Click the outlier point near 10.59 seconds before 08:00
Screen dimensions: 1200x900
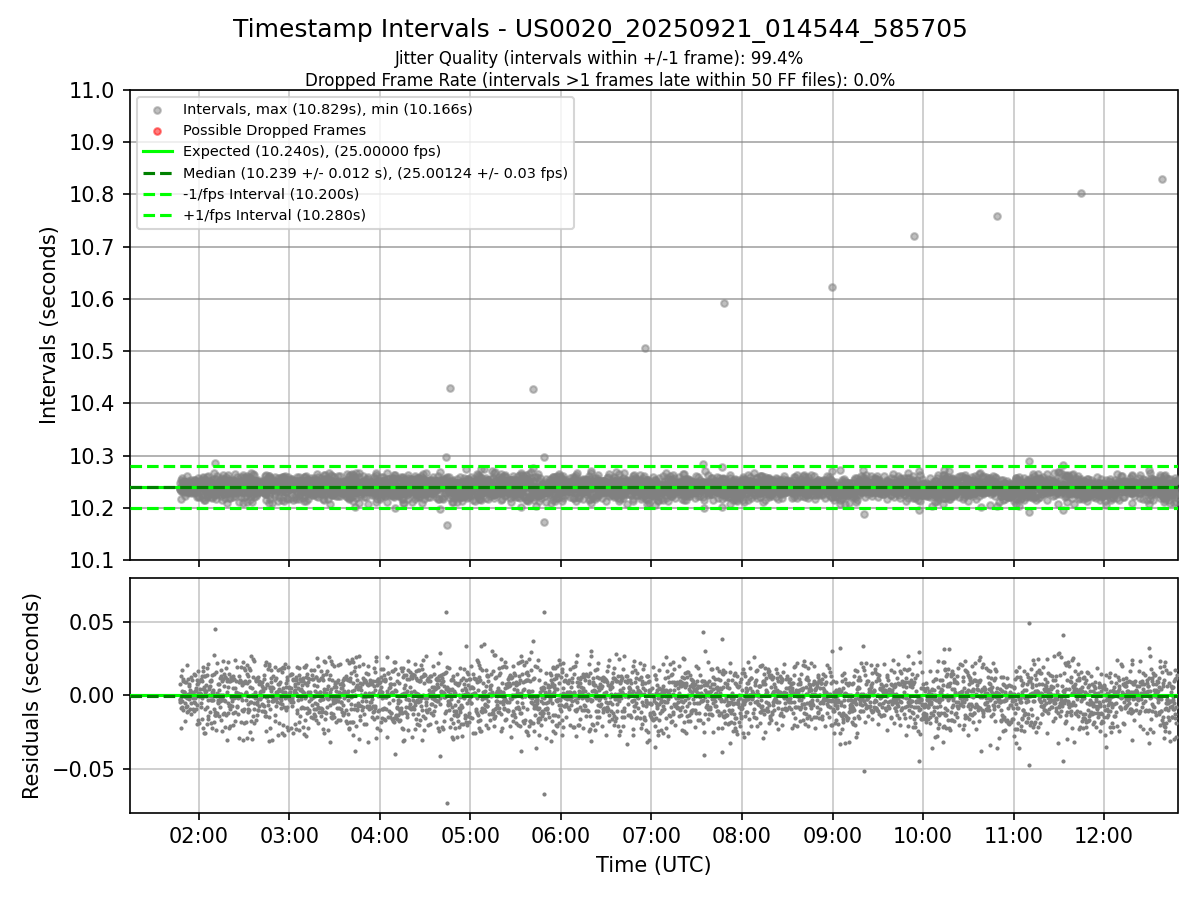click(724, 303)
